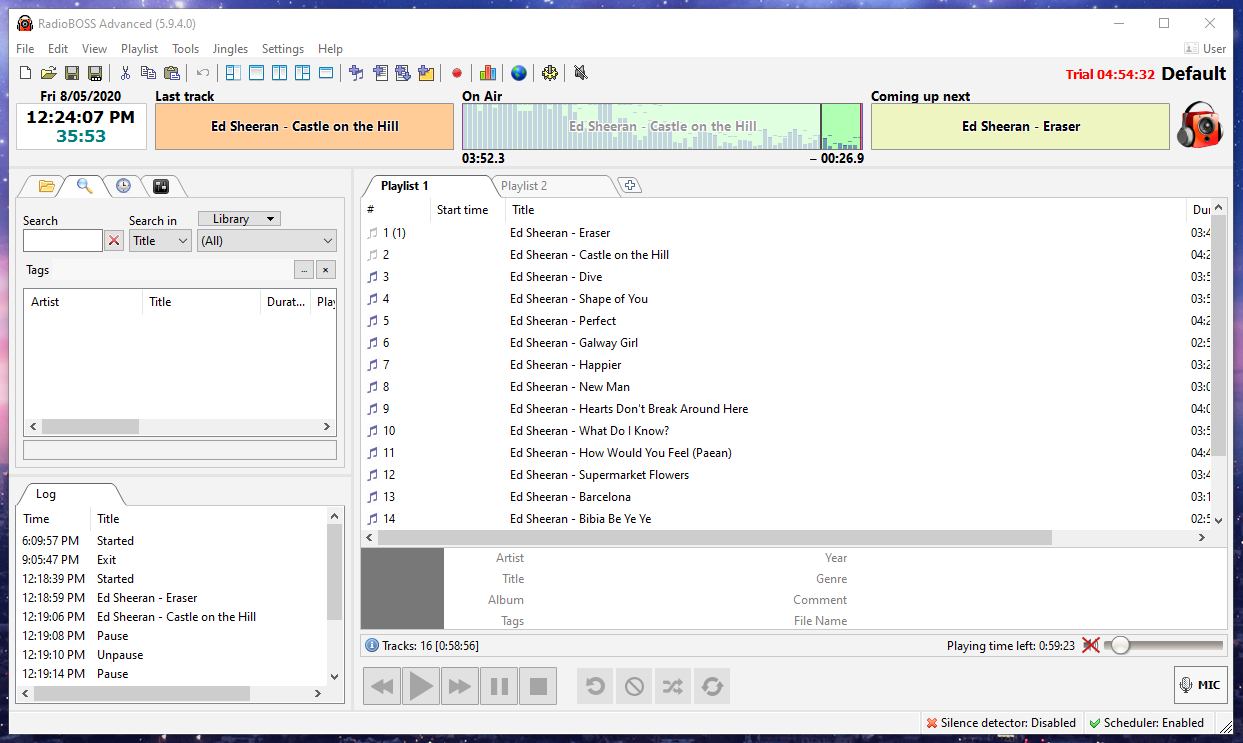Screen dimensions: 1243x743
Task: Open the scheduler gear icon in toolbar
Action: tap(549, 73)
